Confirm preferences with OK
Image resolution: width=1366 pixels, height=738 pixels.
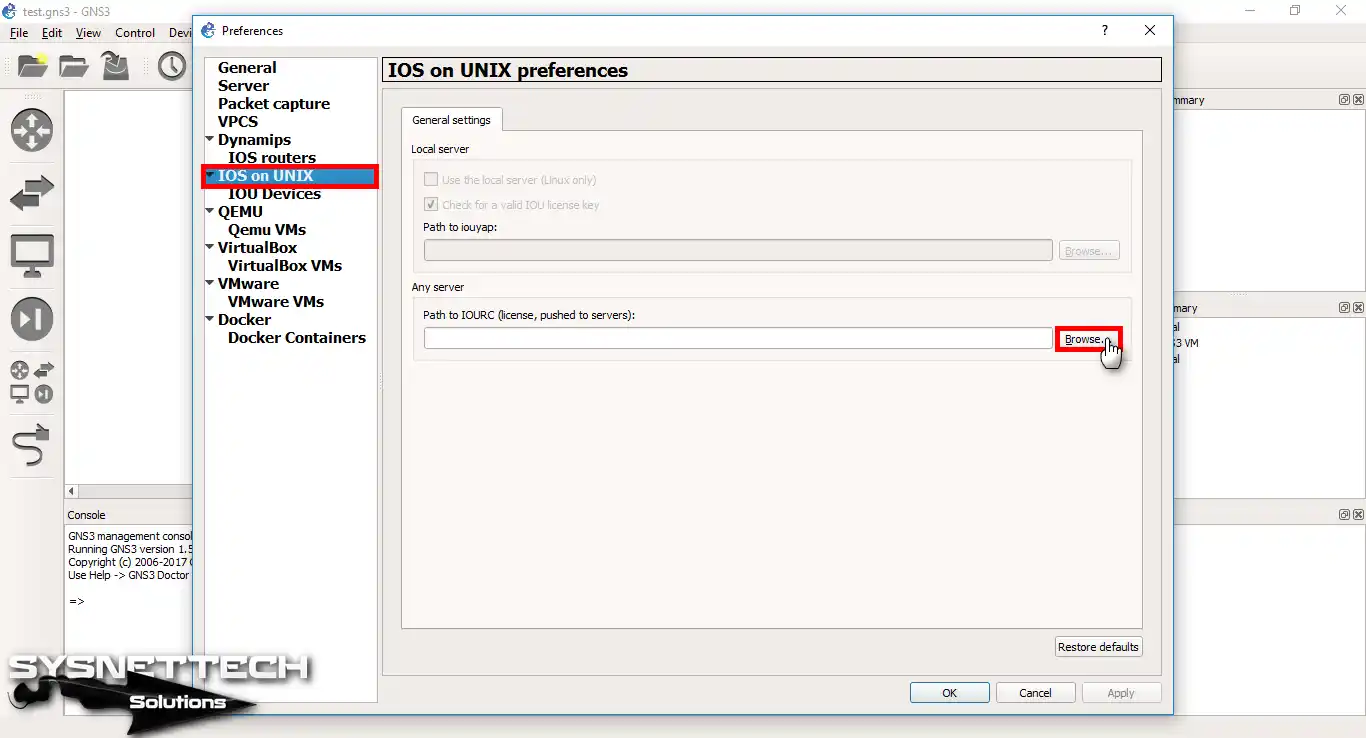pos(950,693)
